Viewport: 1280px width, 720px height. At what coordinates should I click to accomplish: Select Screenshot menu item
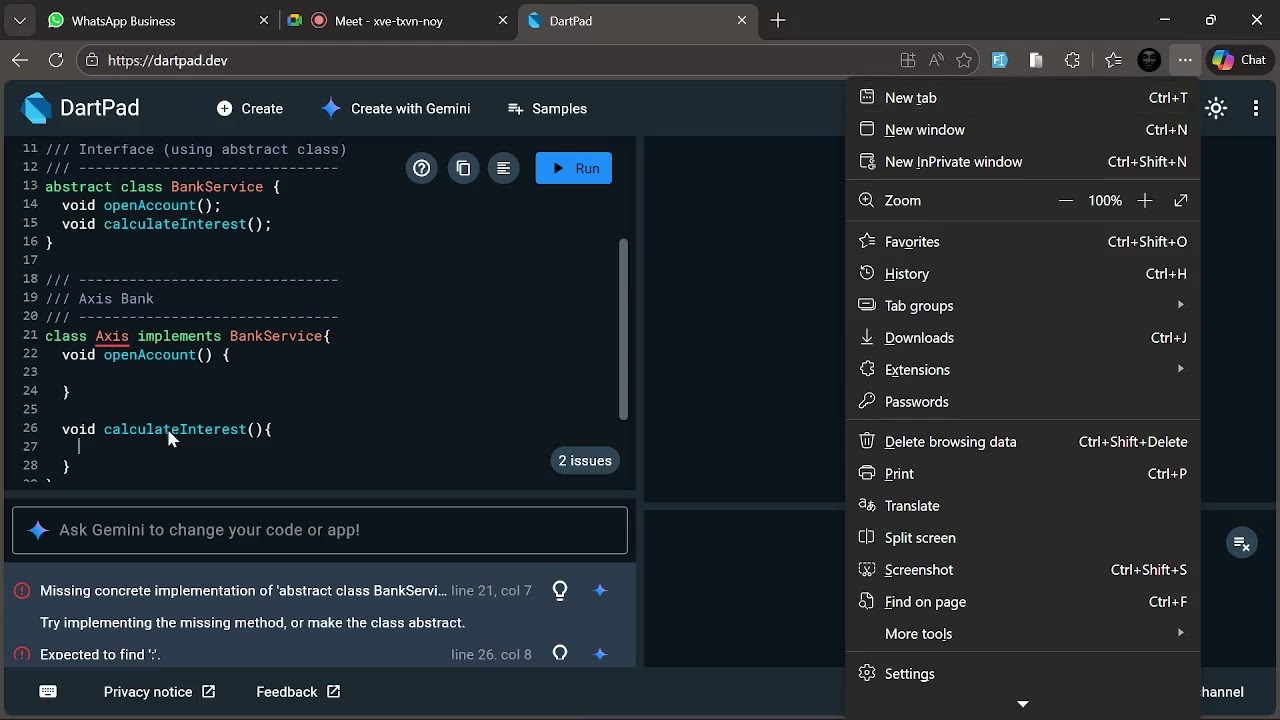click(x=1023, y=570)
